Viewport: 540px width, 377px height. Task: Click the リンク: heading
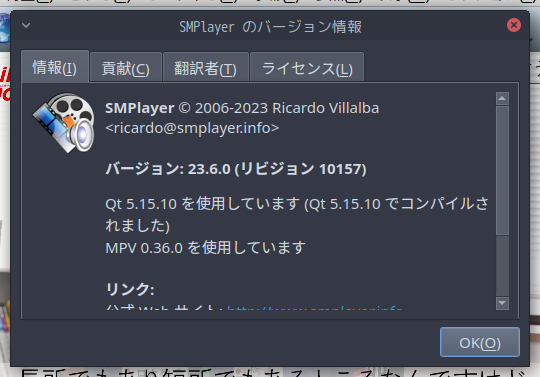click(130, 289)
